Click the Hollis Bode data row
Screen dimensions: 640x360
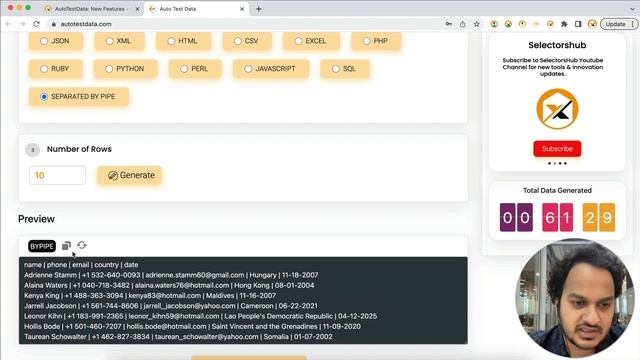click(x=192, y=327)
